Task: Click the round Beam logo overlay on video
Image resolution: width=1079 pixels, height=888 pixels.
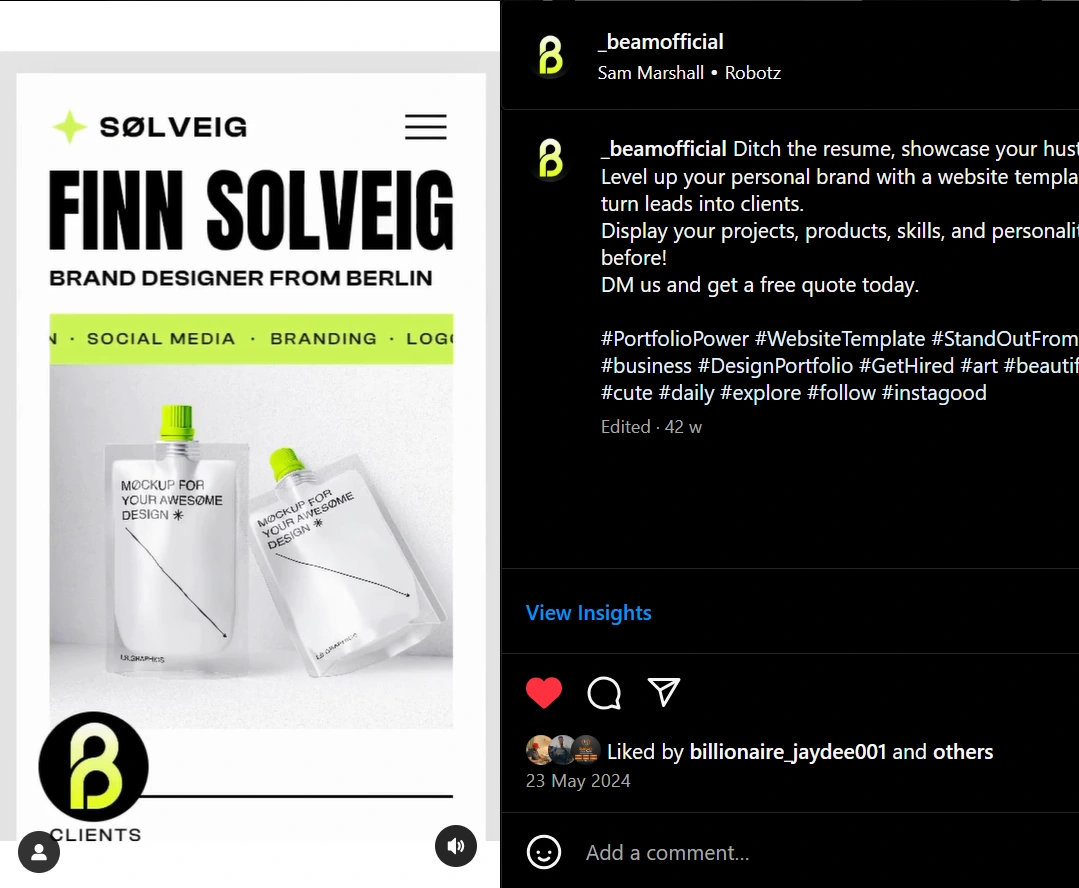Action: pos(94,767)
